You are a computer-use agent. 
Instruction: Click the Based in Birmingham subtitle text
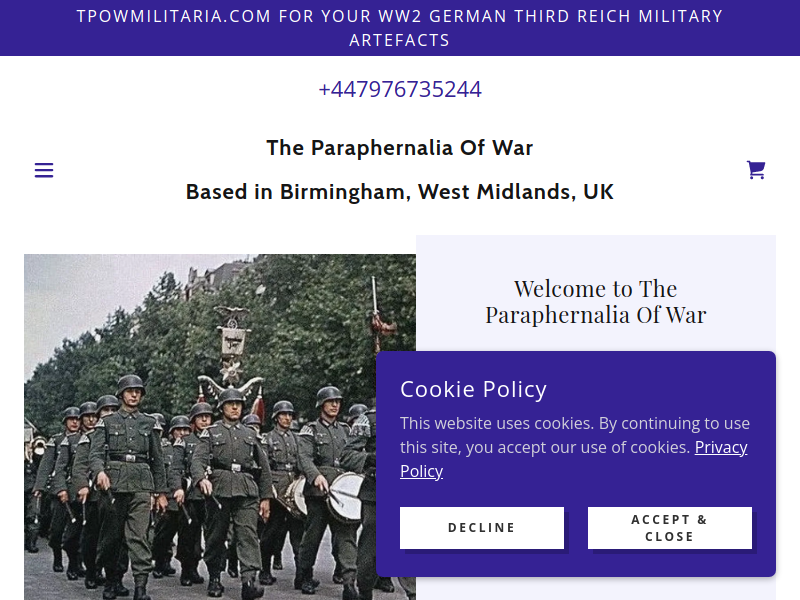[x=399, y=192]
